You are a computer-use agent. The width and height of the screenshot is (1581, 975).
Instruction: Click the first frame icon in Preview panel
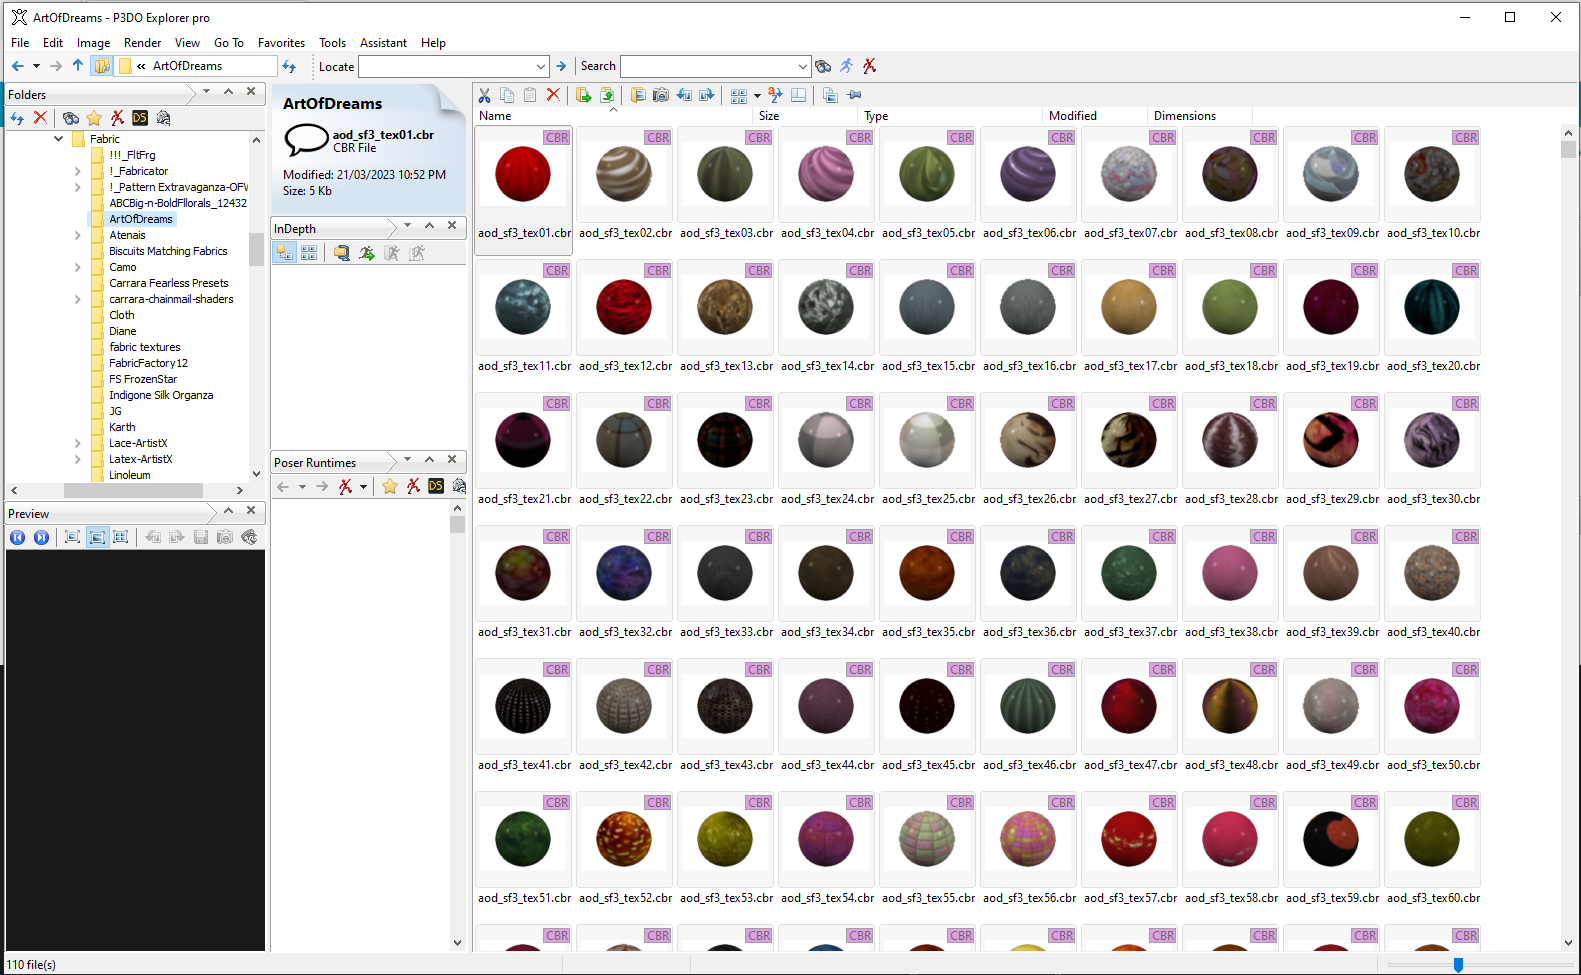pos(18,537)
